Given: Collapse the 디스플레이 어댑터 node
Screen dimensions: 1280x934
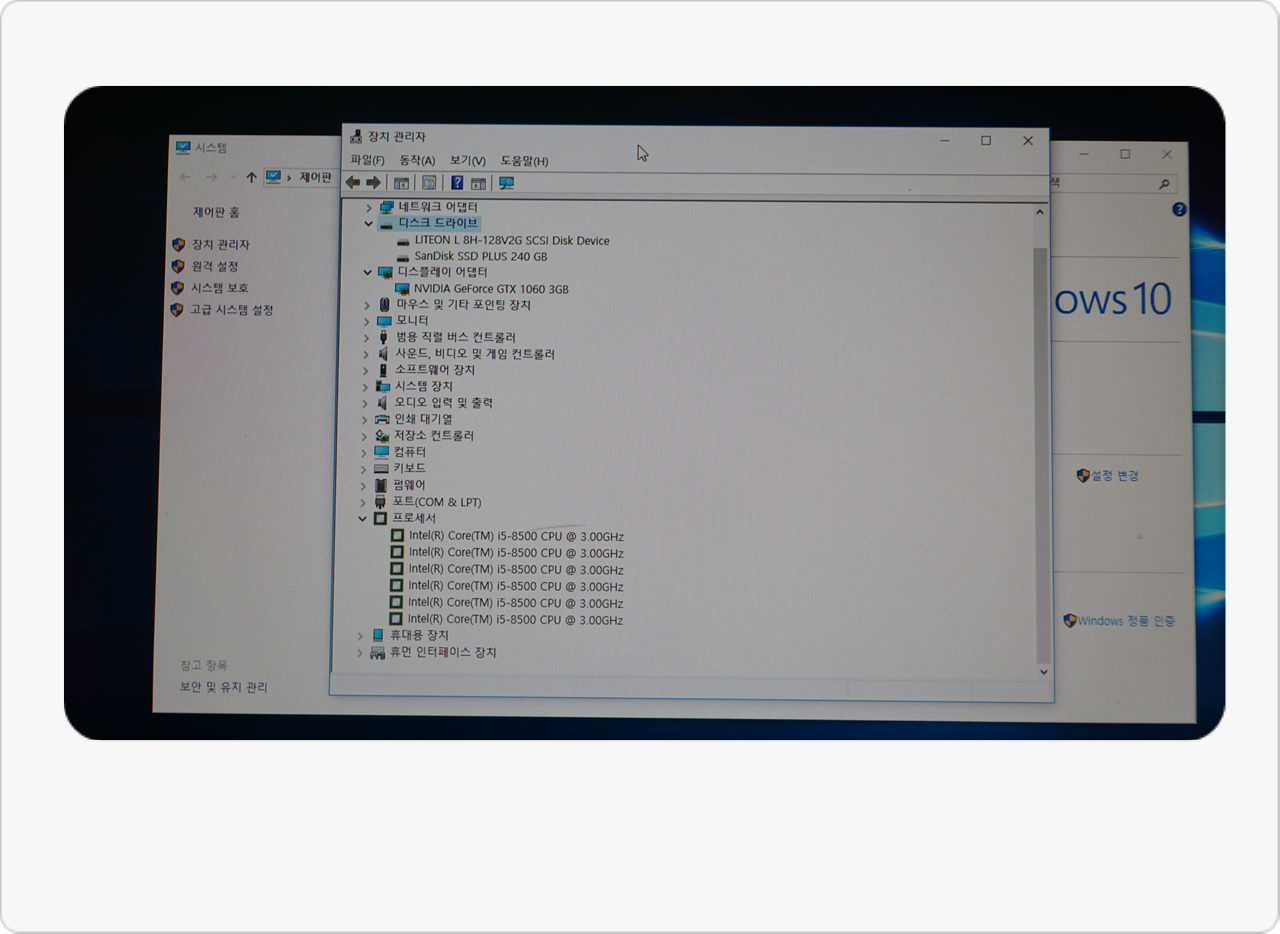Looking at the screenshot, I should tap(368, 273).
